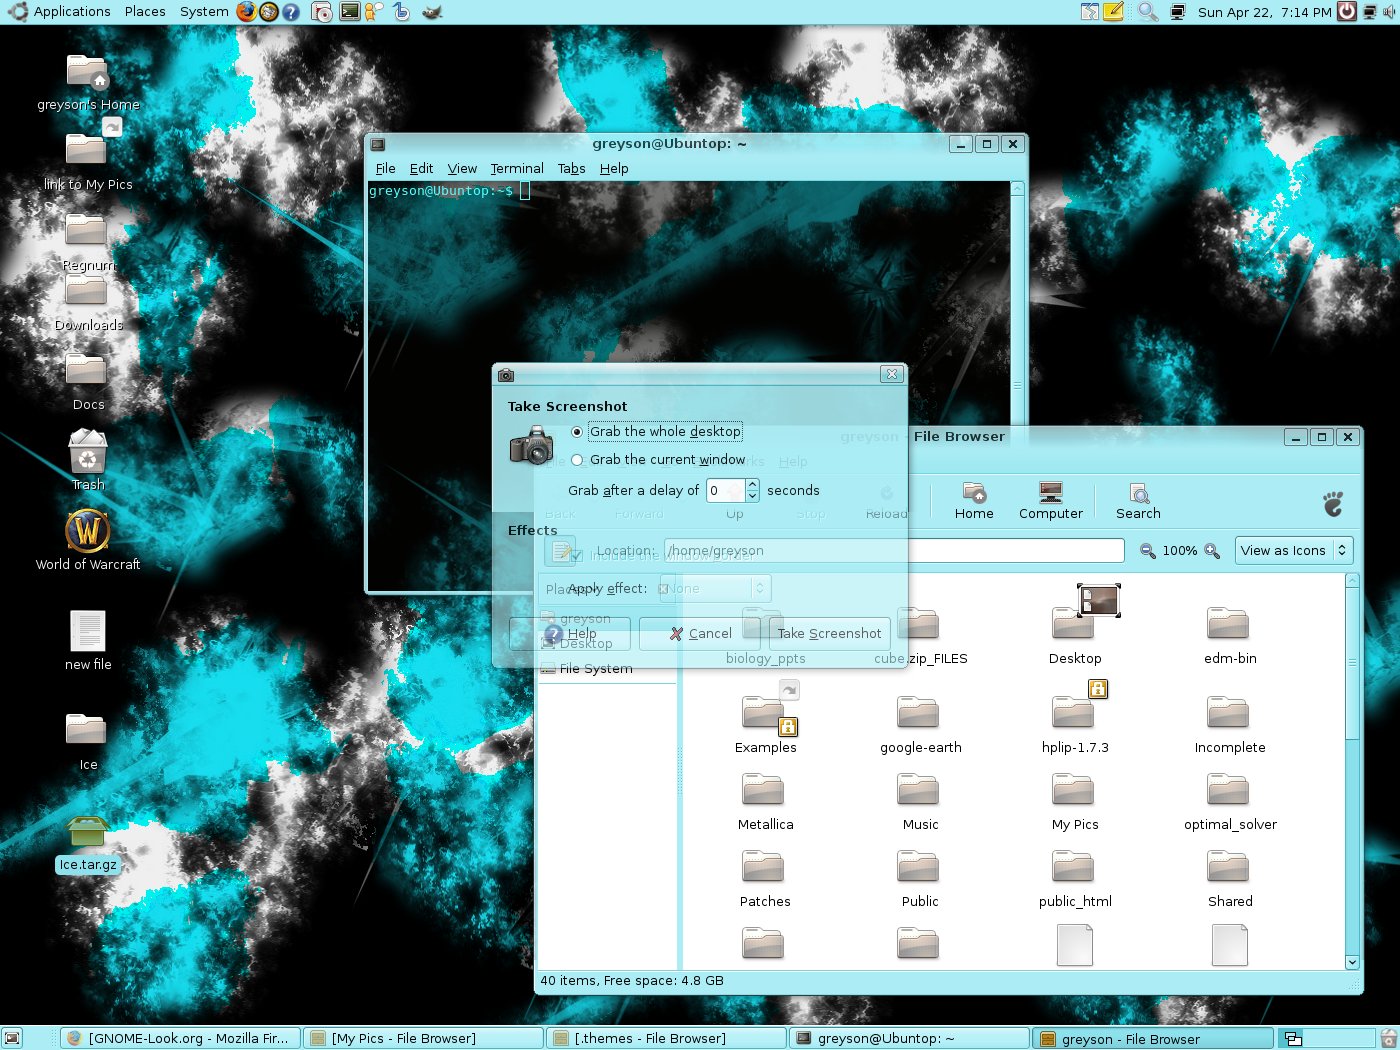
Task: Open the 'View as Icons' dropdown
Action: pos(1294,550)
